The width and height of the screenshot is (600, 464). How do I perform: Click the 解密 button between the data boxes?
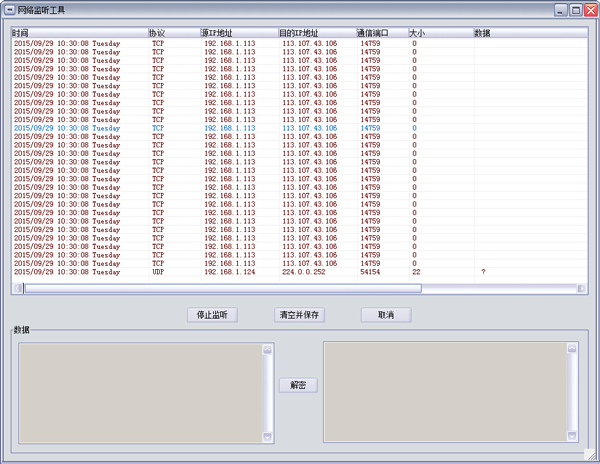298,385
